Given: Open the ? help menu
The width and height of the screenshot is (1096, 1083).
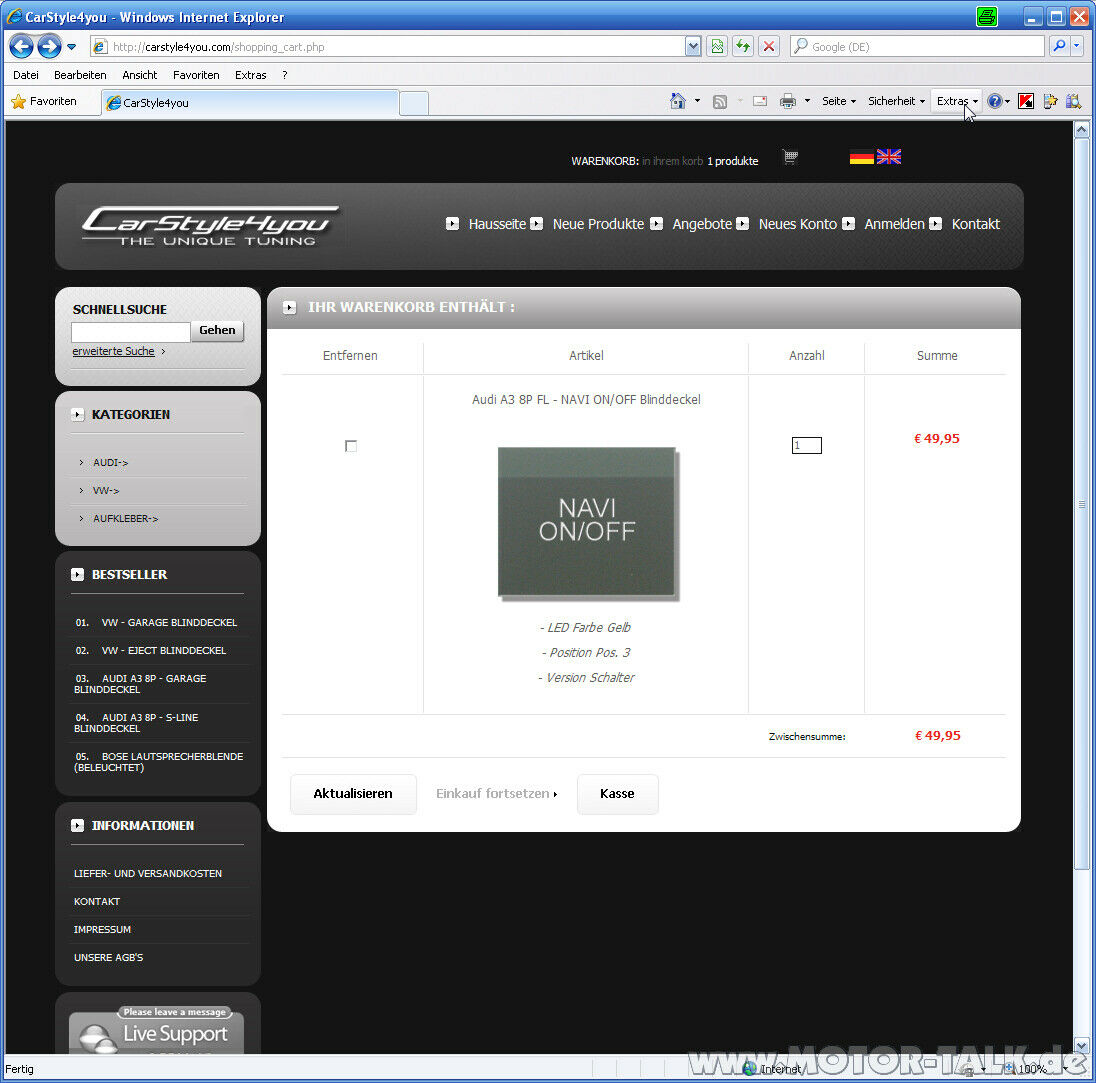Looking at the screenshot, I should (285, 75).
